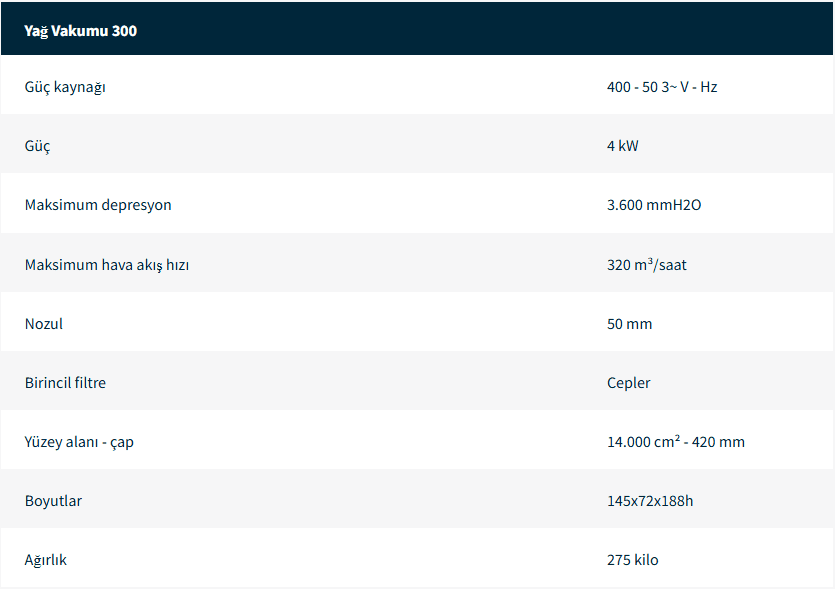The width and height of the screenshot is (835, 589).
Task: Select the Nozul row label
Action: pos(44,324)
